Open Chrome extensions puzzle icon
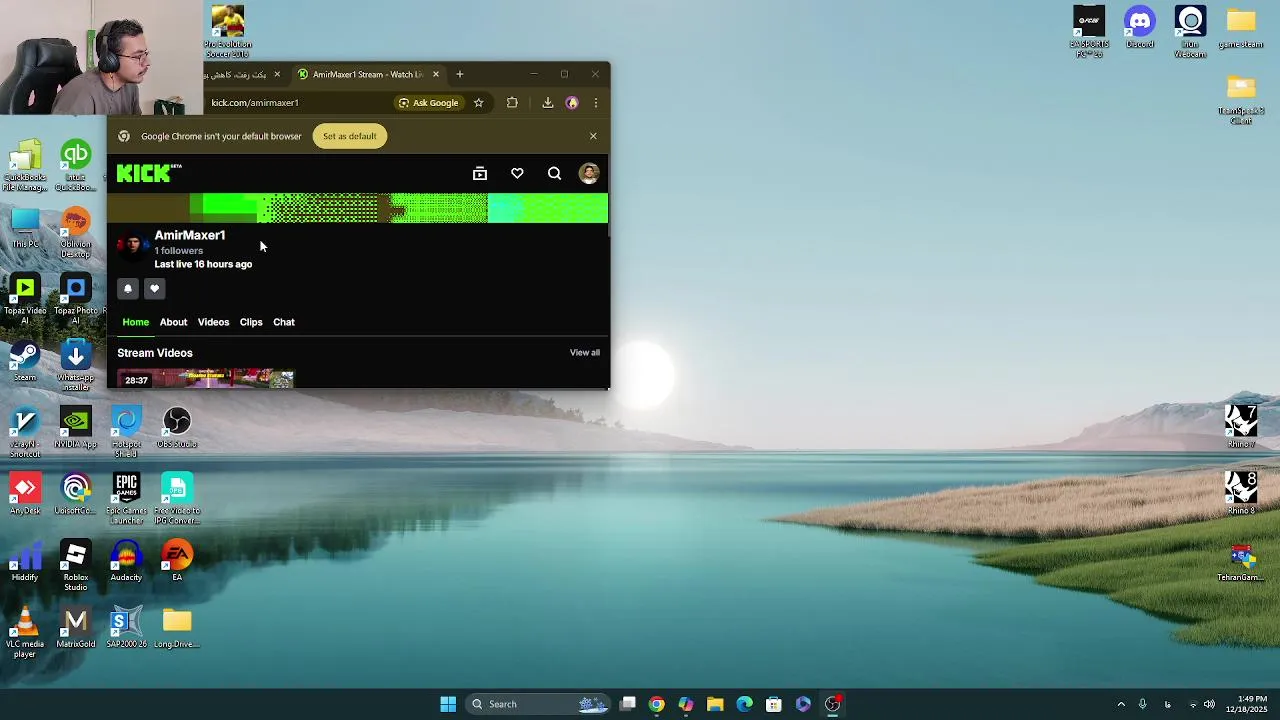Image resolution: width=1280 pixels, height=720 pixels. click(512, 102)
